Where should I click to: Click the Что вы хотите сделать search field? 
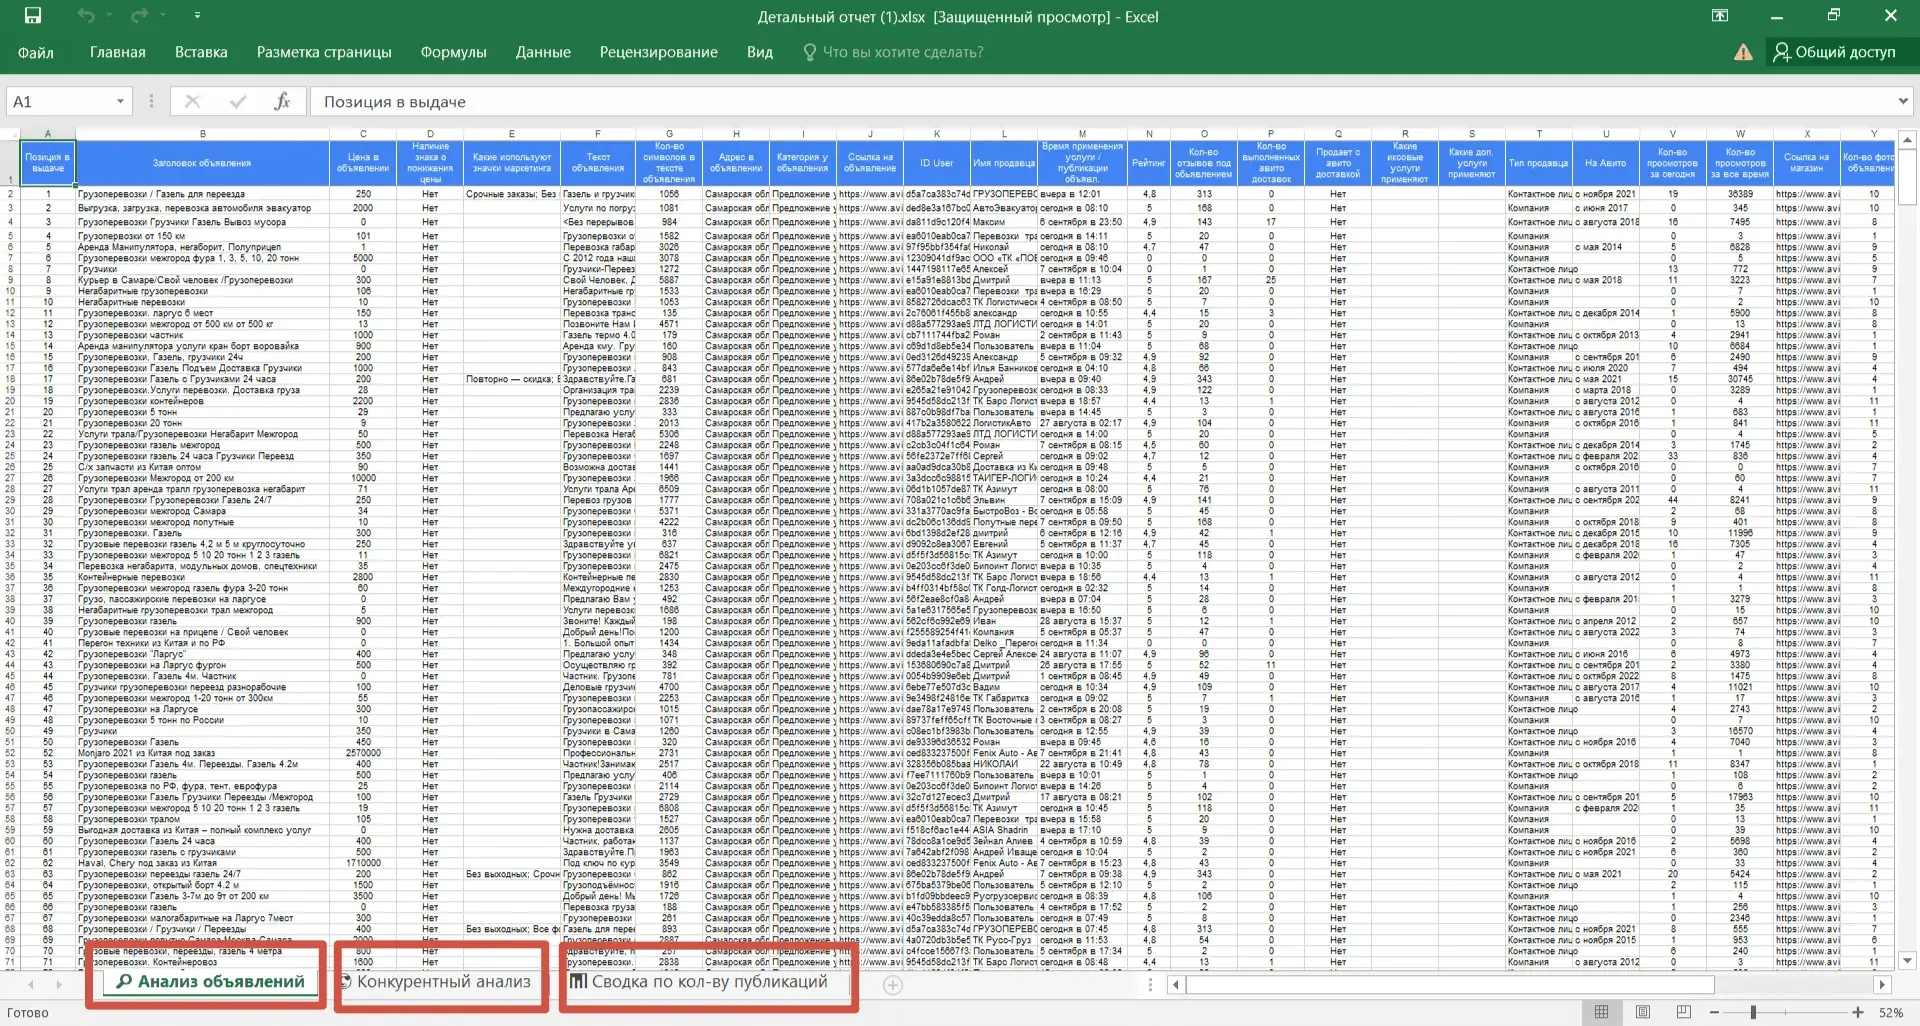(902, 52)
